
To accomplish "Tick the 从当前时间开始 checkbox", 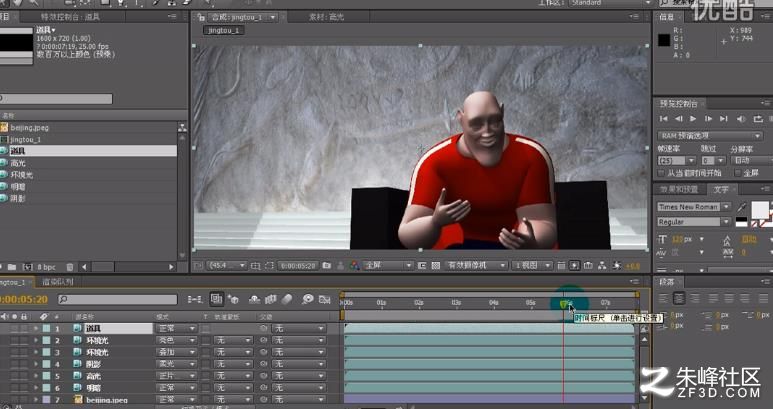I will click(x=661, y=173).
